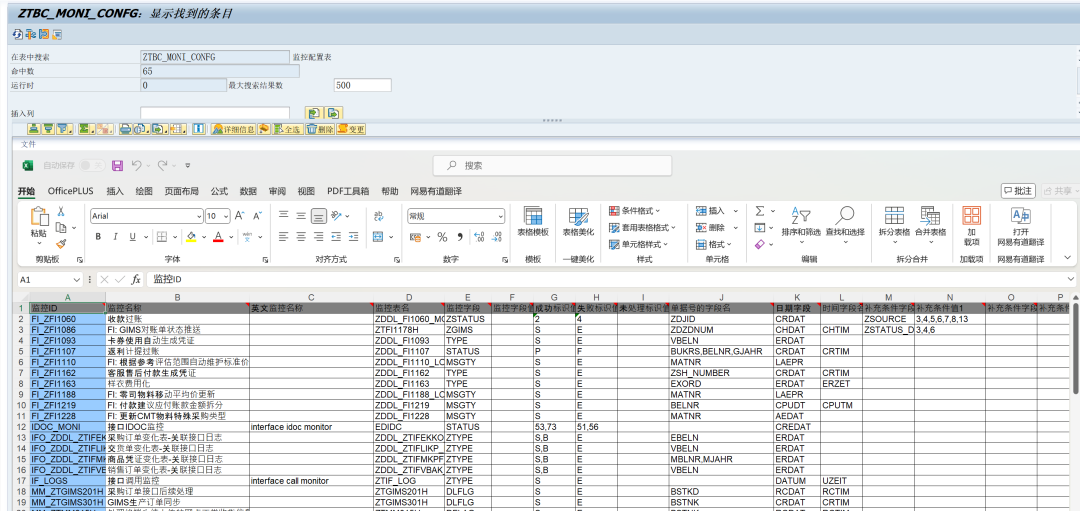The image size is (1080, 511).
Task: Apply percent style to cells
Action: pos(442,237)
